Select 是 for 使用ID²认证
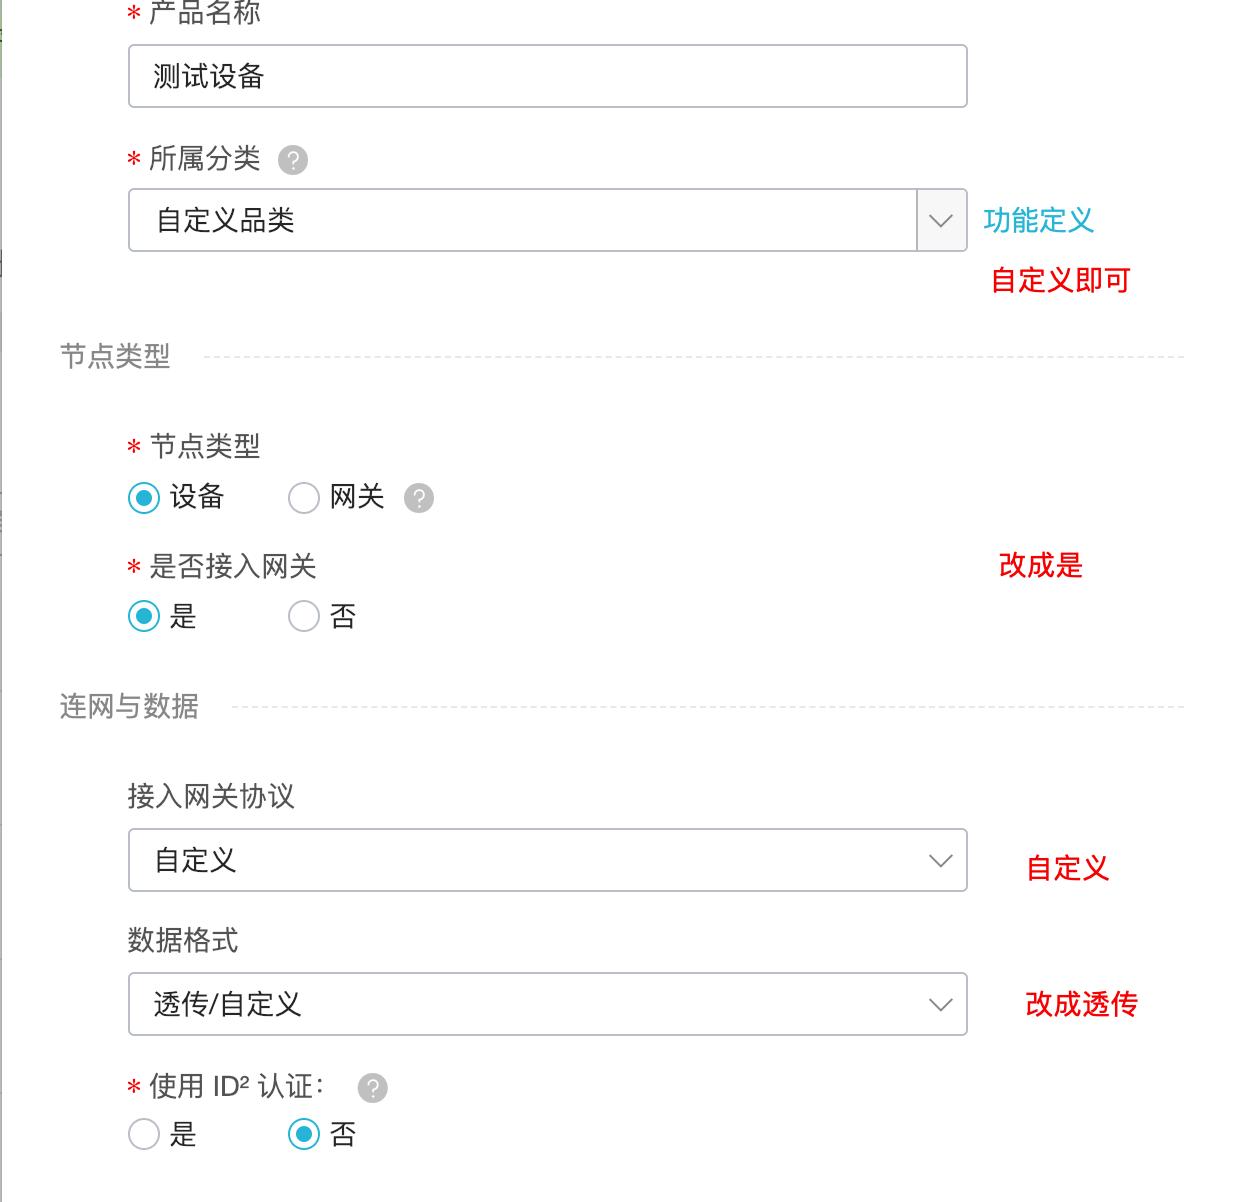 pyautogui.click(x=144, y=1135)
